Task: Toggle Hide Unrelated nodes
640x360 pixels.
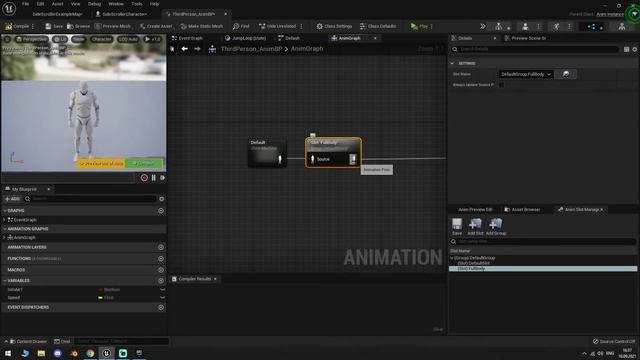Action: point(278,26)
